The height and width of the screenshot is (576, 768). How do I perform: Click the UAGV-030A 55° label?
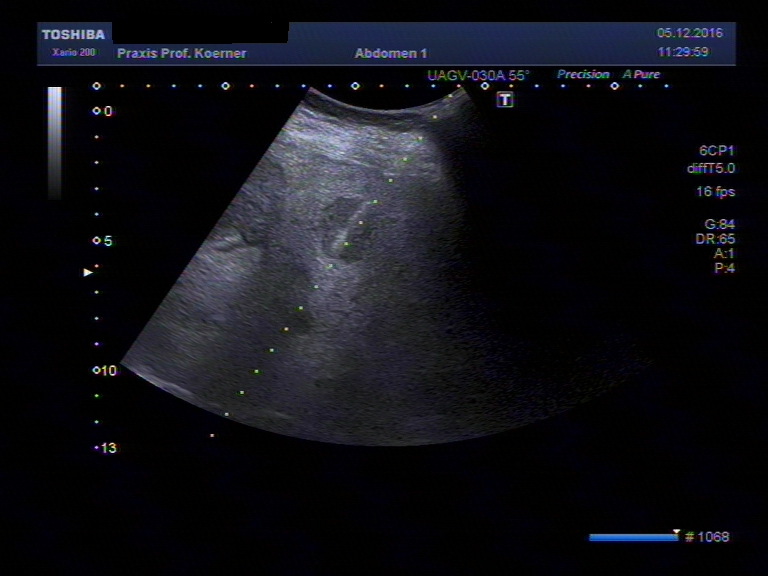coord(478,75)
